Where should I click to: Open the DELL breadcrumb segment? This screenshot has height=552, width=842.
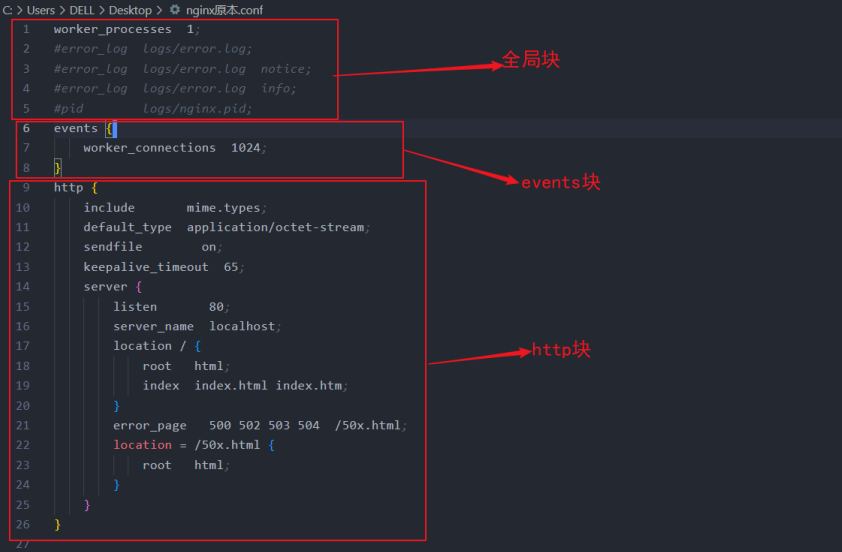(82, 10)
